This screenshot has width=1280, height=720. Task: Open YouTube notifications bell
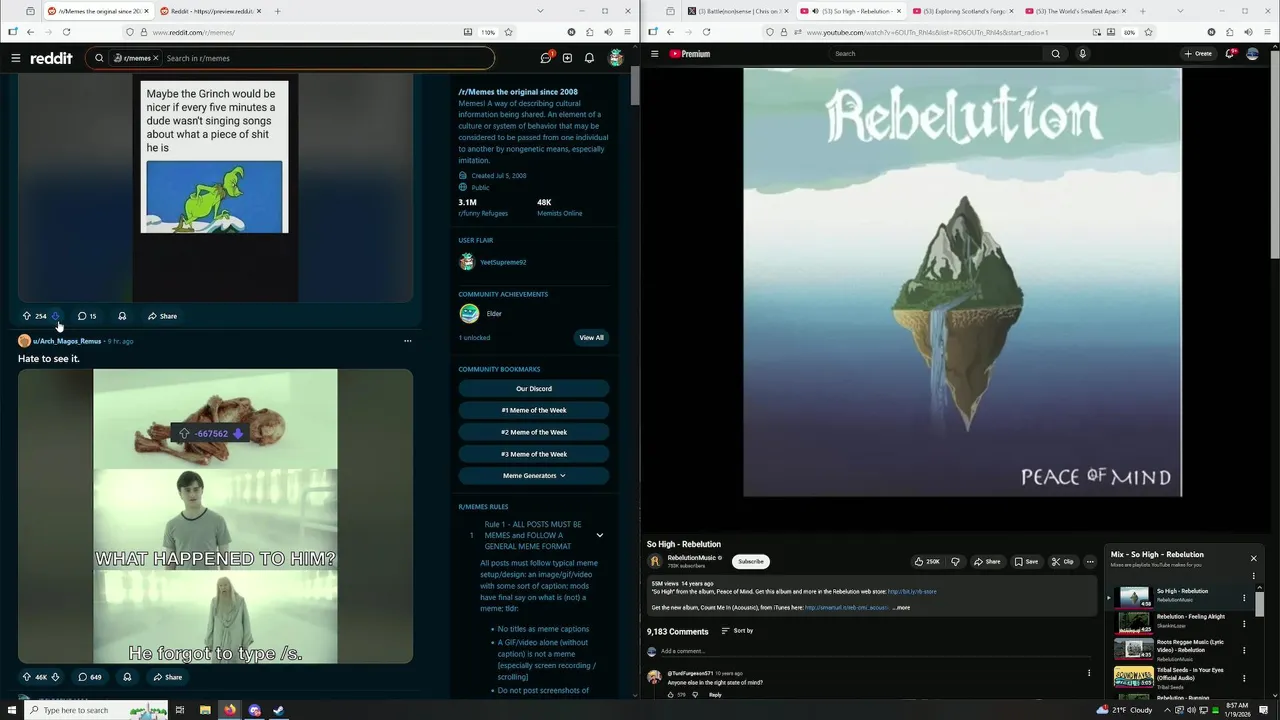point(1229,54)
